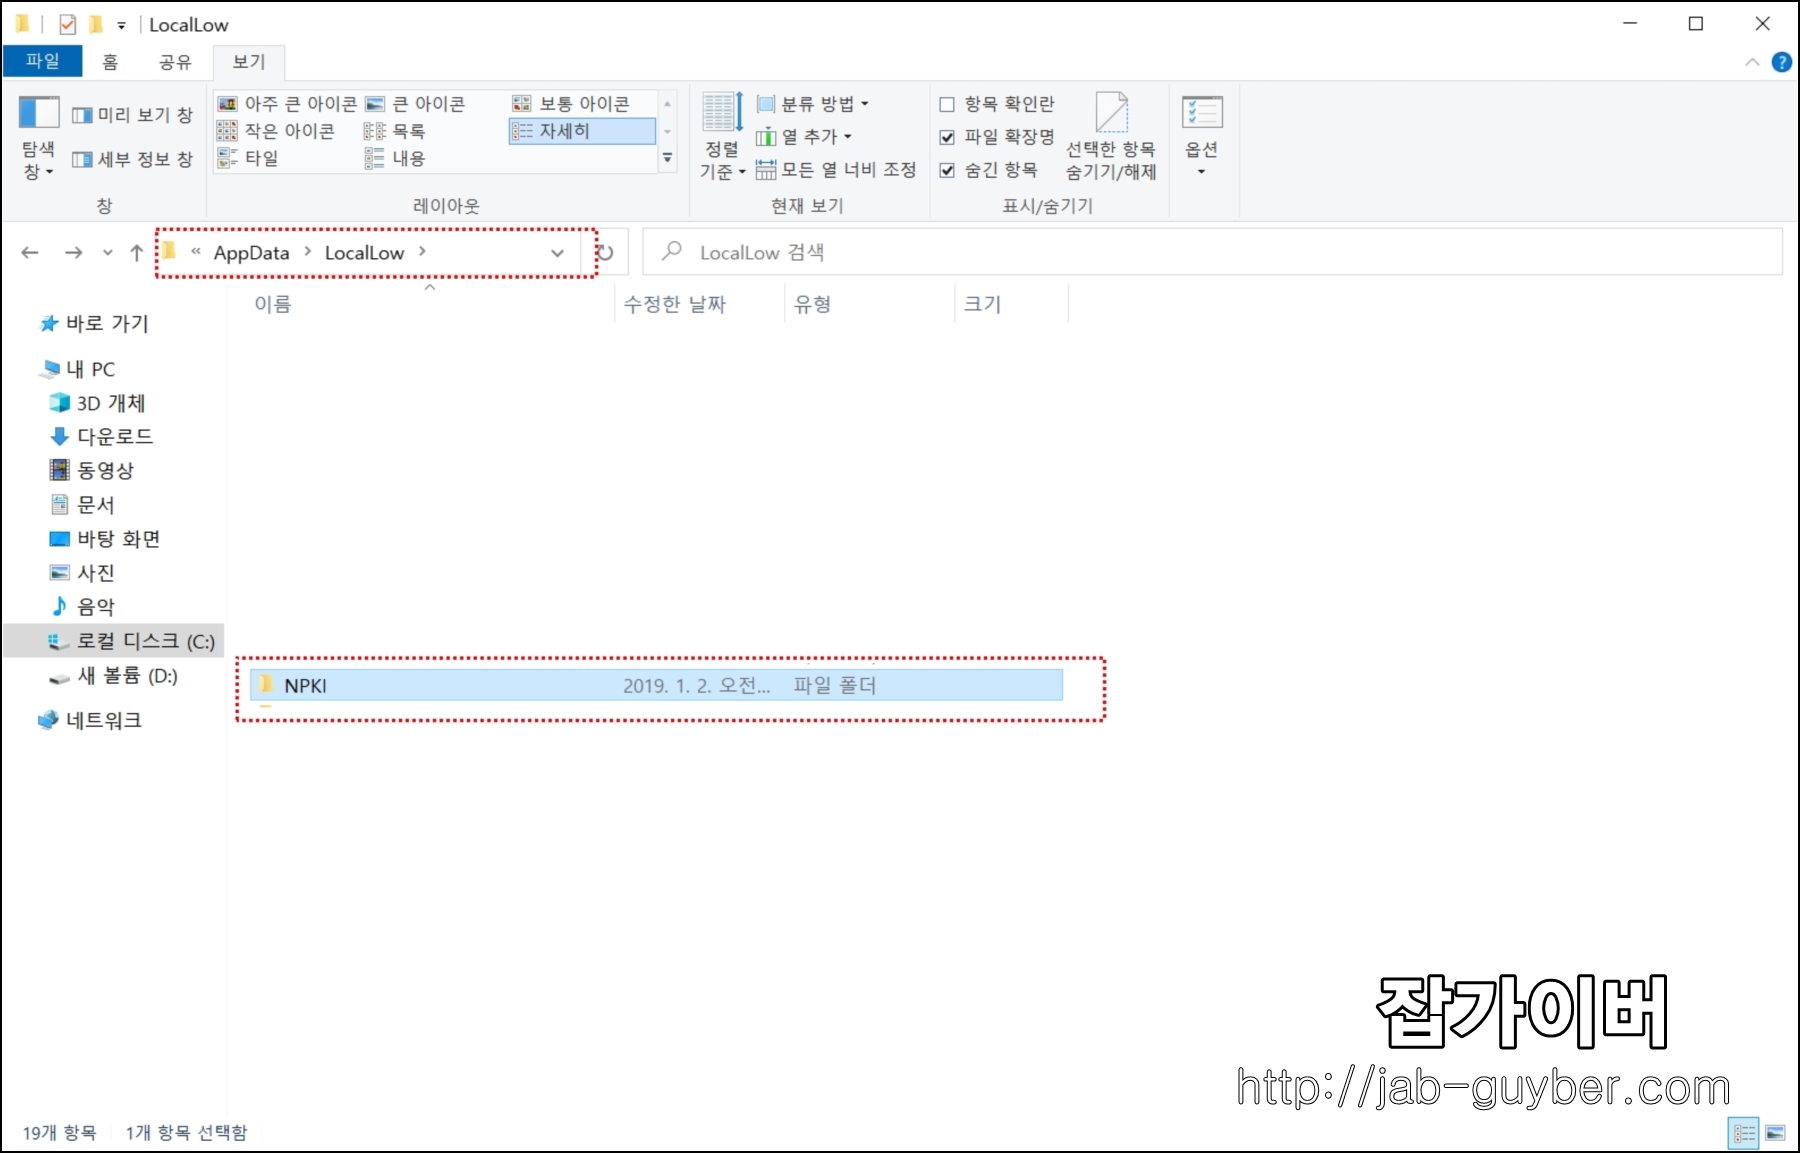Switch to the 공유 ribbon tab
Screen dimensions: 1800x1153
point(174,61)
